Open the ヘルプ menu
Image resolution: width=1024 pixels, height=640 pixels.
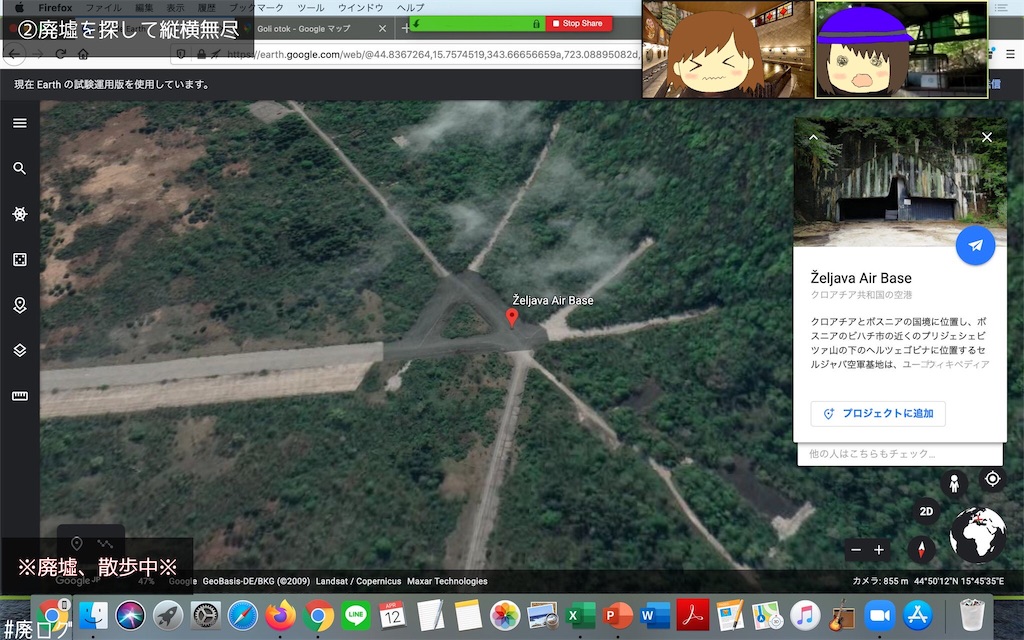[x=410, y=8]
